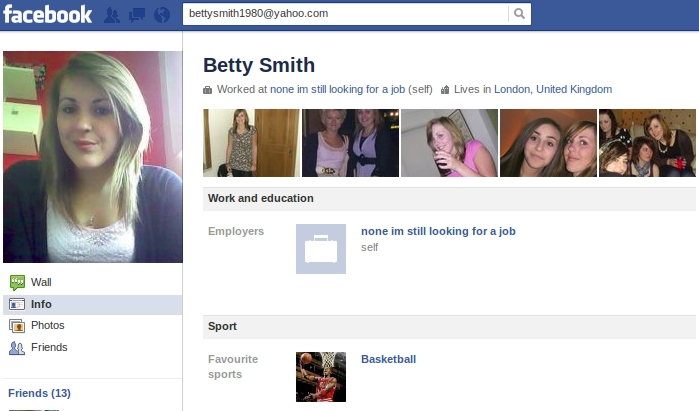This screenshot has height=411, width=699.
Task: Open first photo of woman by wooden door
Action: [x=251, y=143]
